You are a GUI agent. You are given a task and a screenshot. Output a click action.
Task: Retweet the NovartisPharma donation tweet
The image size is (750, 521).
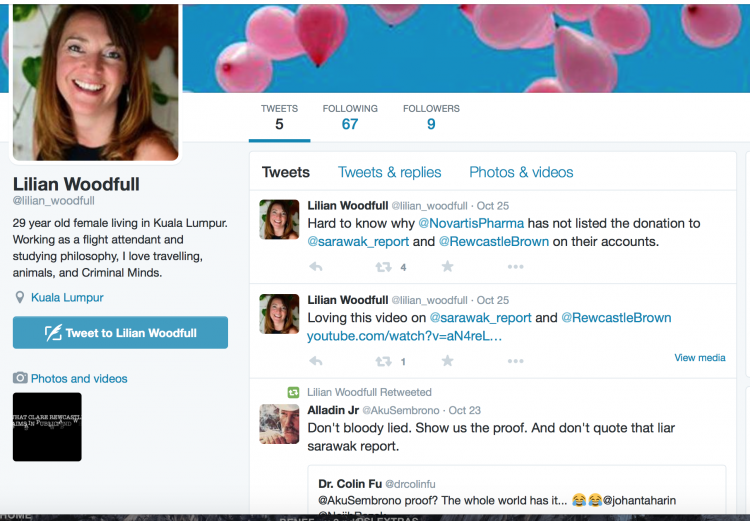[384, 266]
